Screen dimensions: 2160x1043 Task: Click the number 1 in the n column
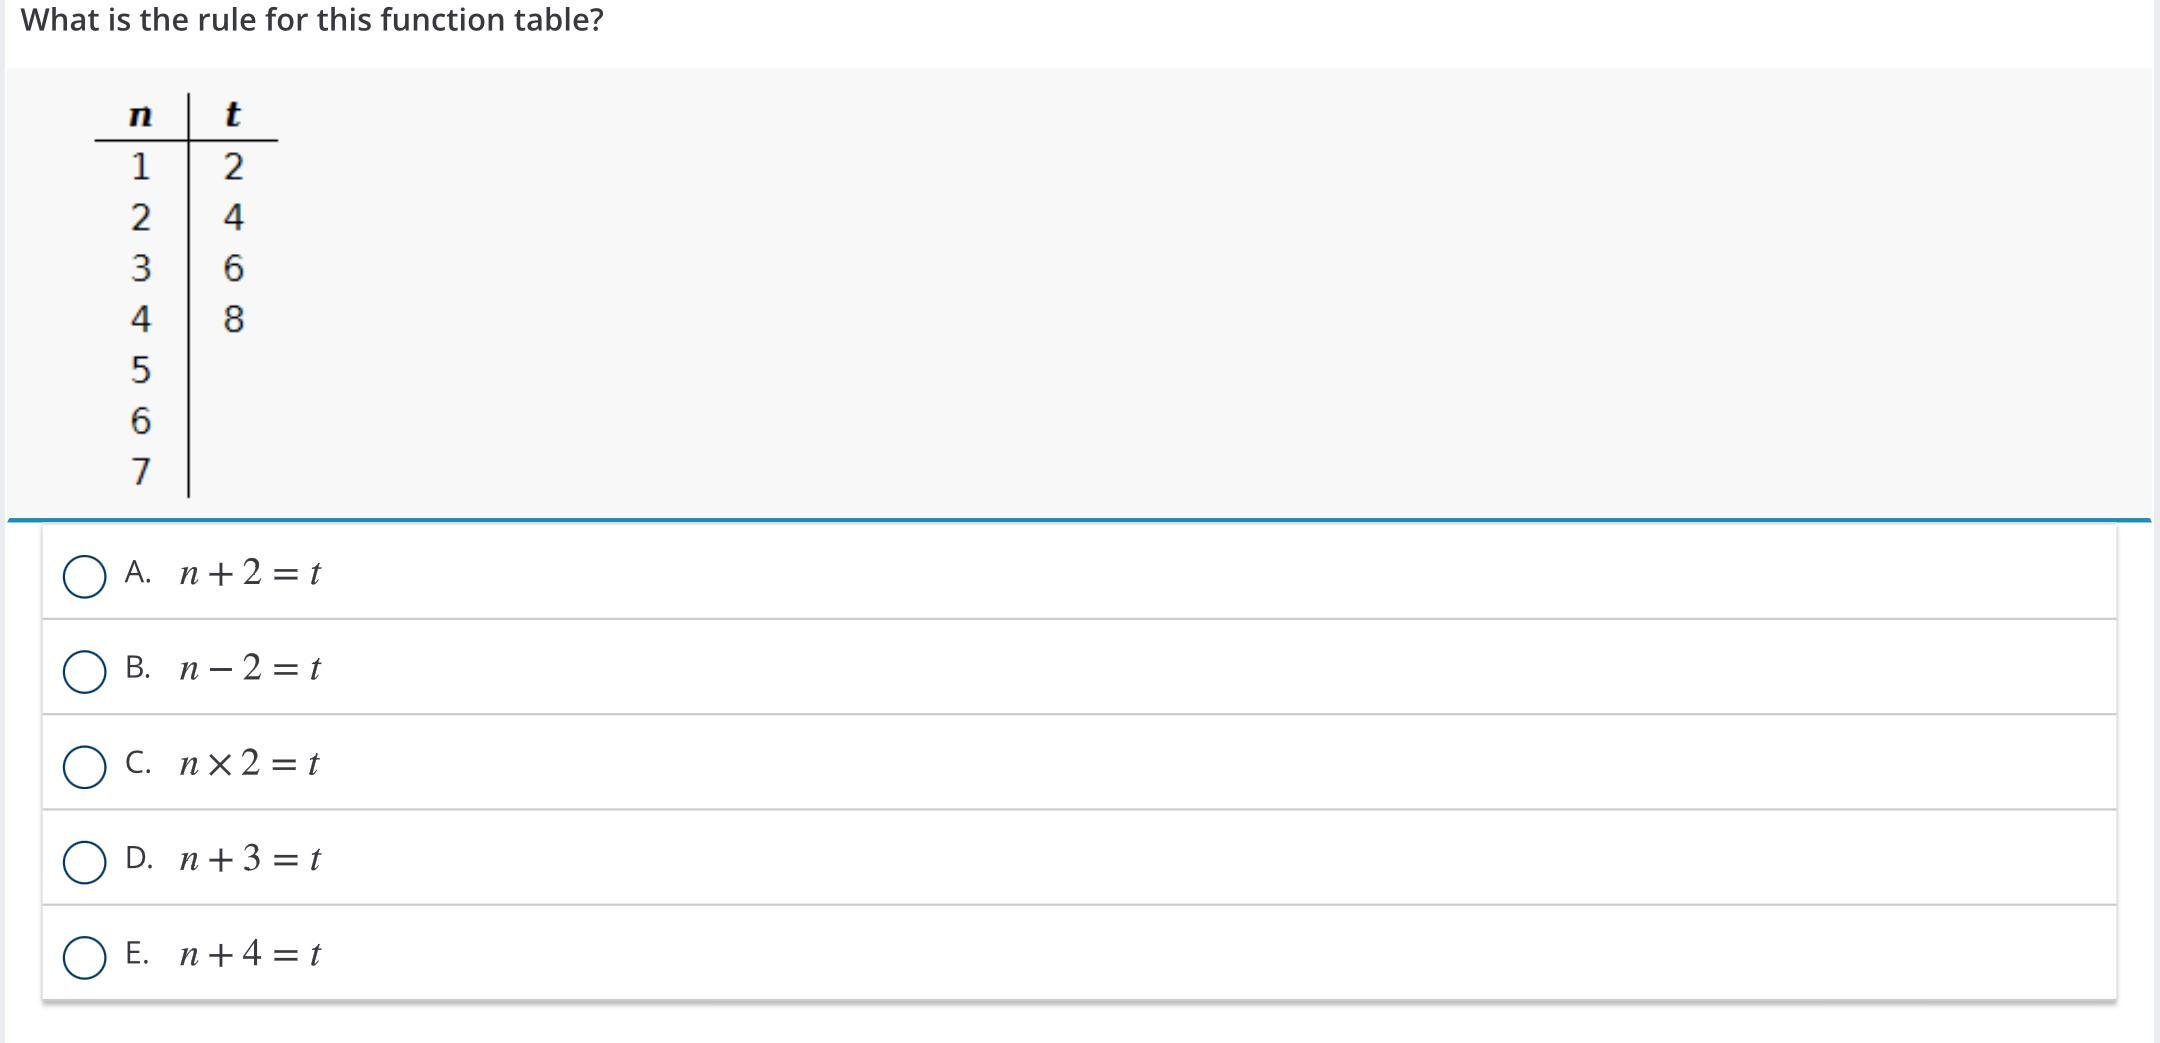(x=140, y=166)
